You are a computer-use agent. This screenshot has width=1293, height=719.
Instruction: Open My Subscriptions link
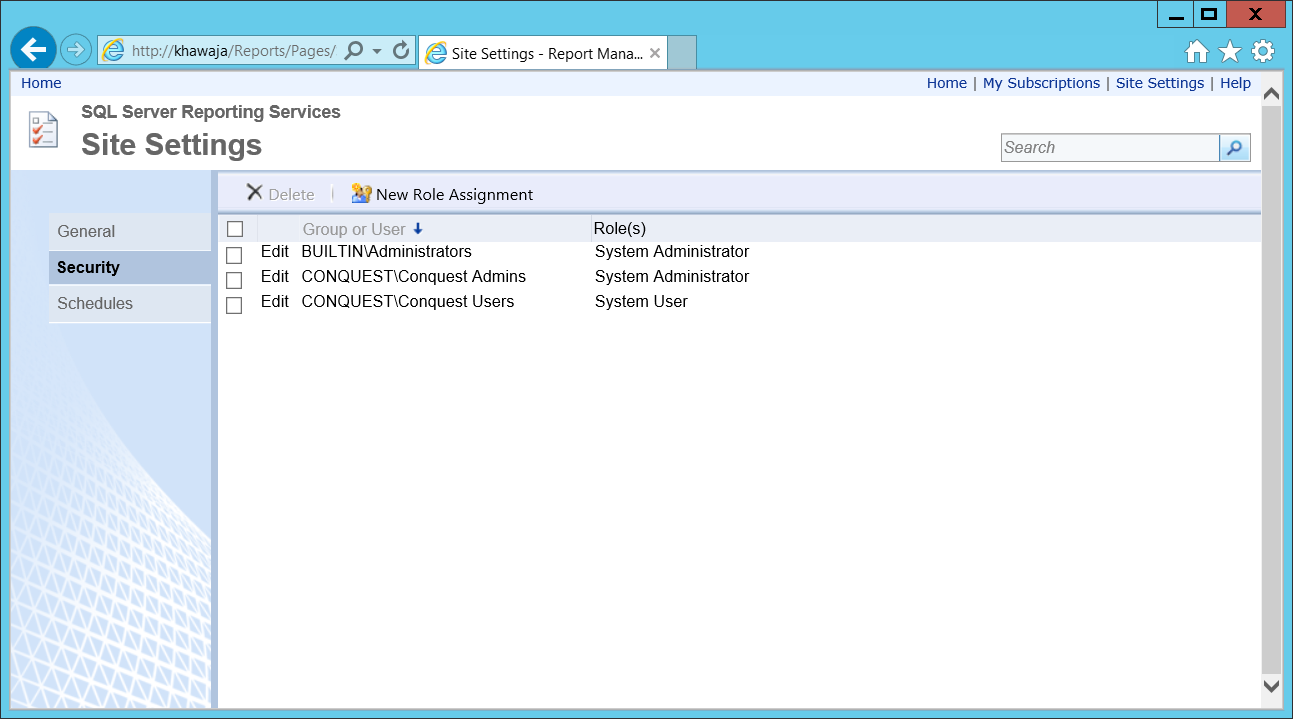(x=1041, y=83)
